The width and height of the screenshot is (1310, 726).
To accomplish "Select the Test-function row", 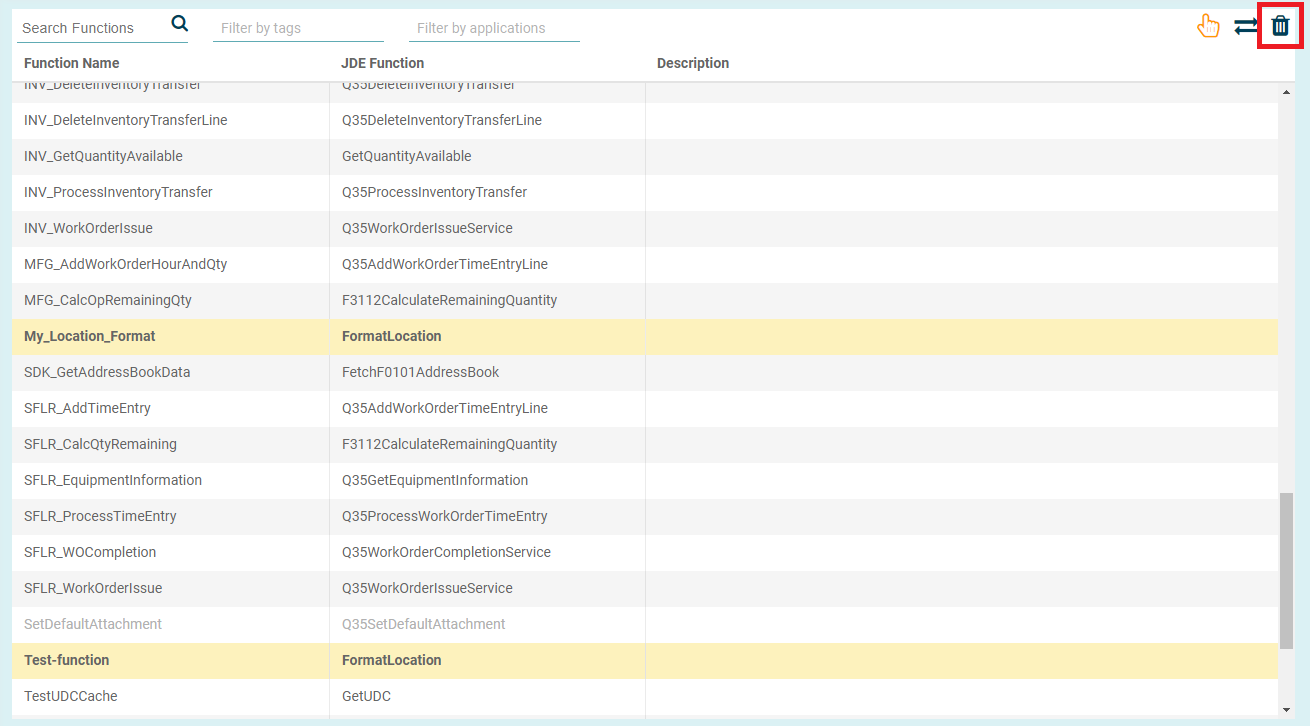I will (67, 660).
